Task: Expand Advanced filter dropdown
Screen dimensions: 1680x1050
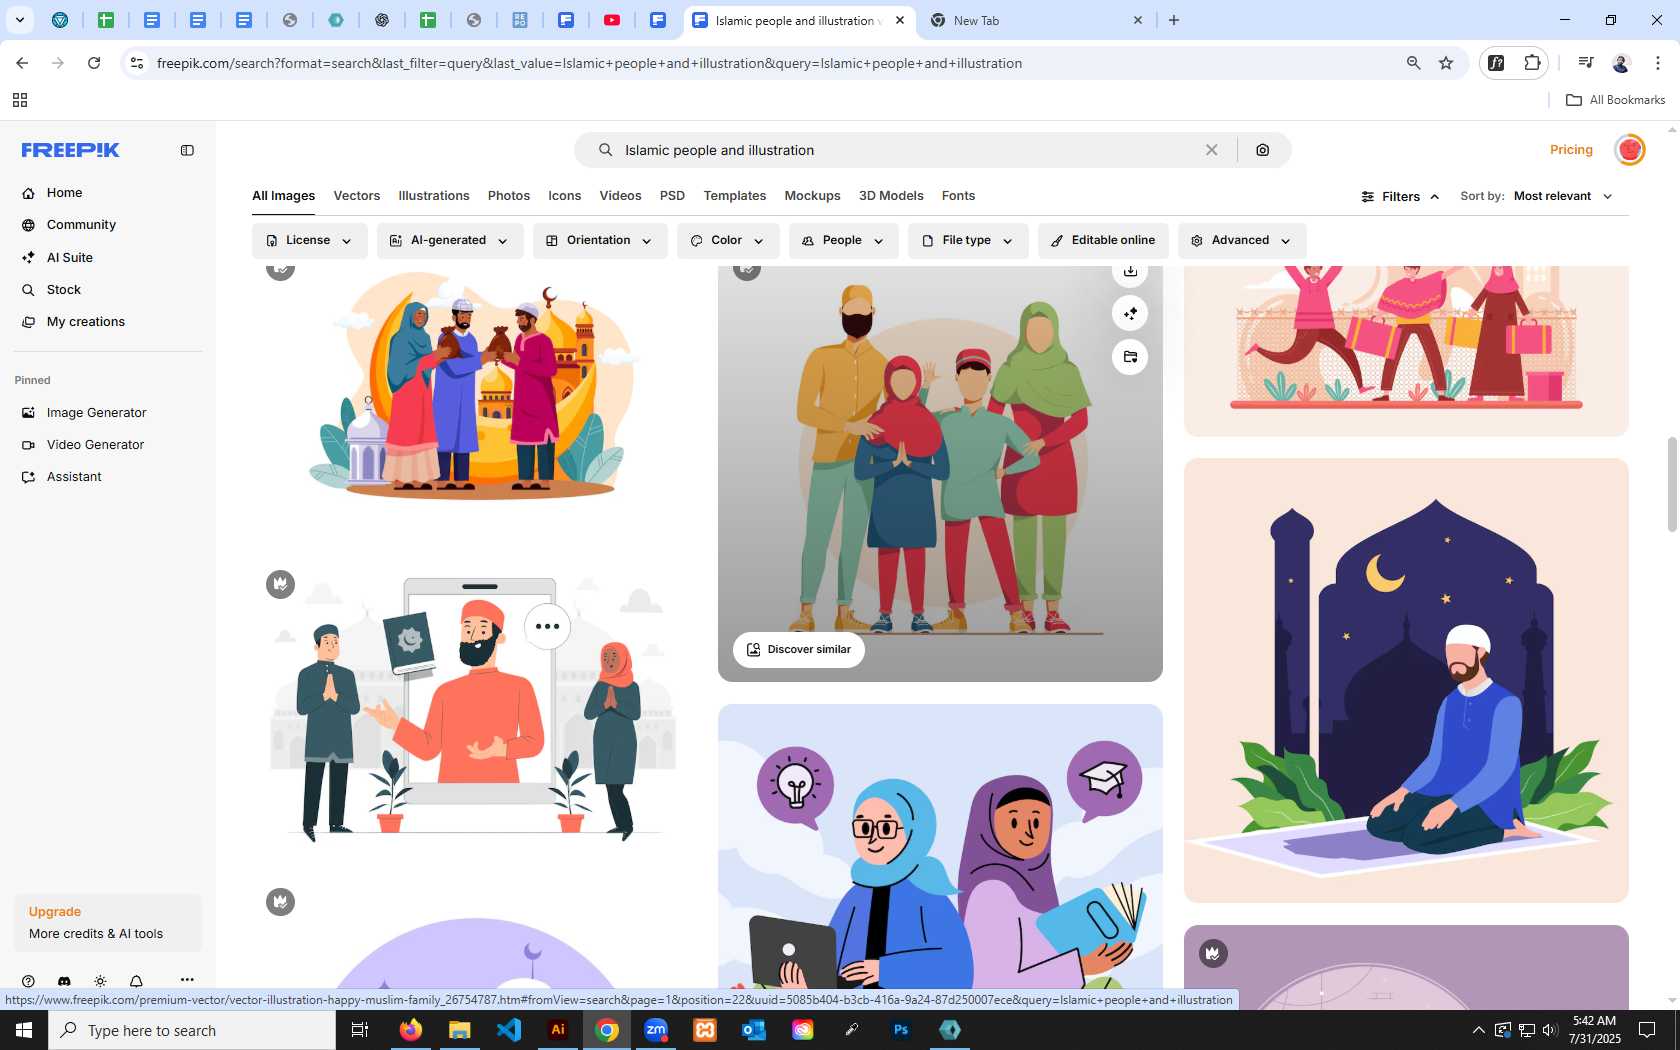Action: point(1242,241)
